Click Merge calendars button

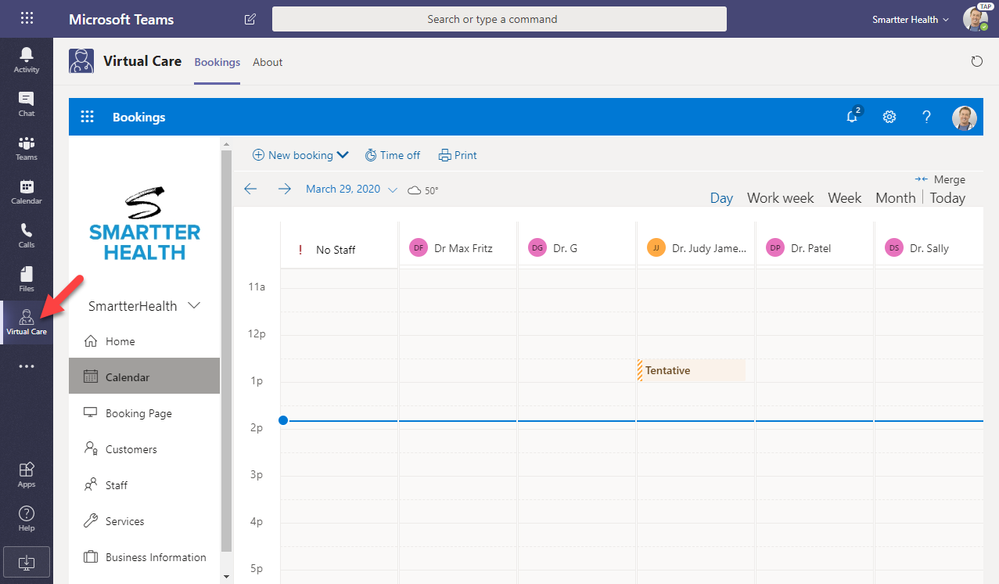[x=940, y=180]
